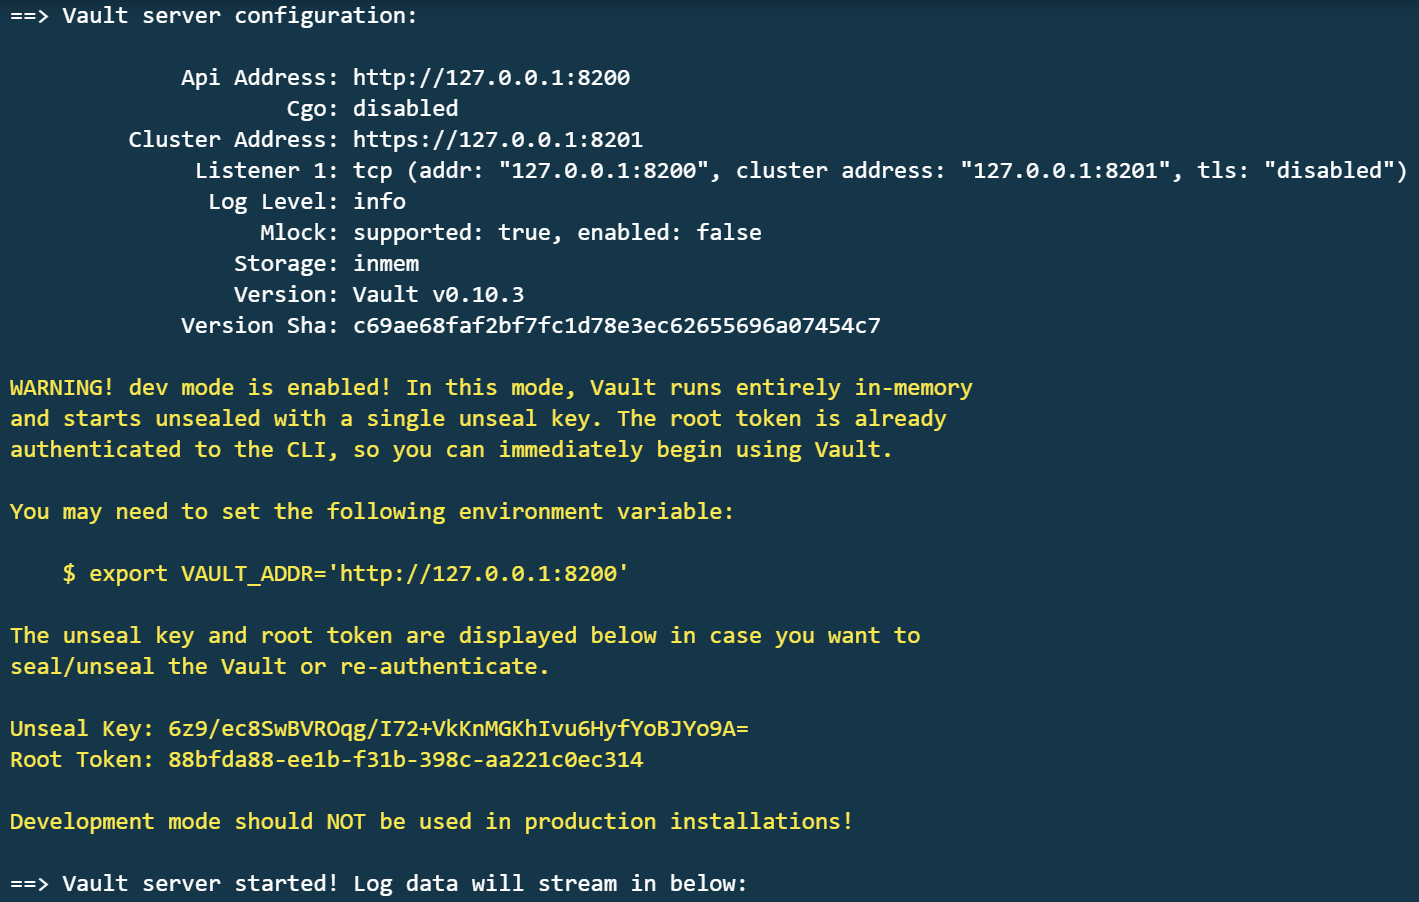
Task: Click the Cgo disabled value
Action: point(405,109)
